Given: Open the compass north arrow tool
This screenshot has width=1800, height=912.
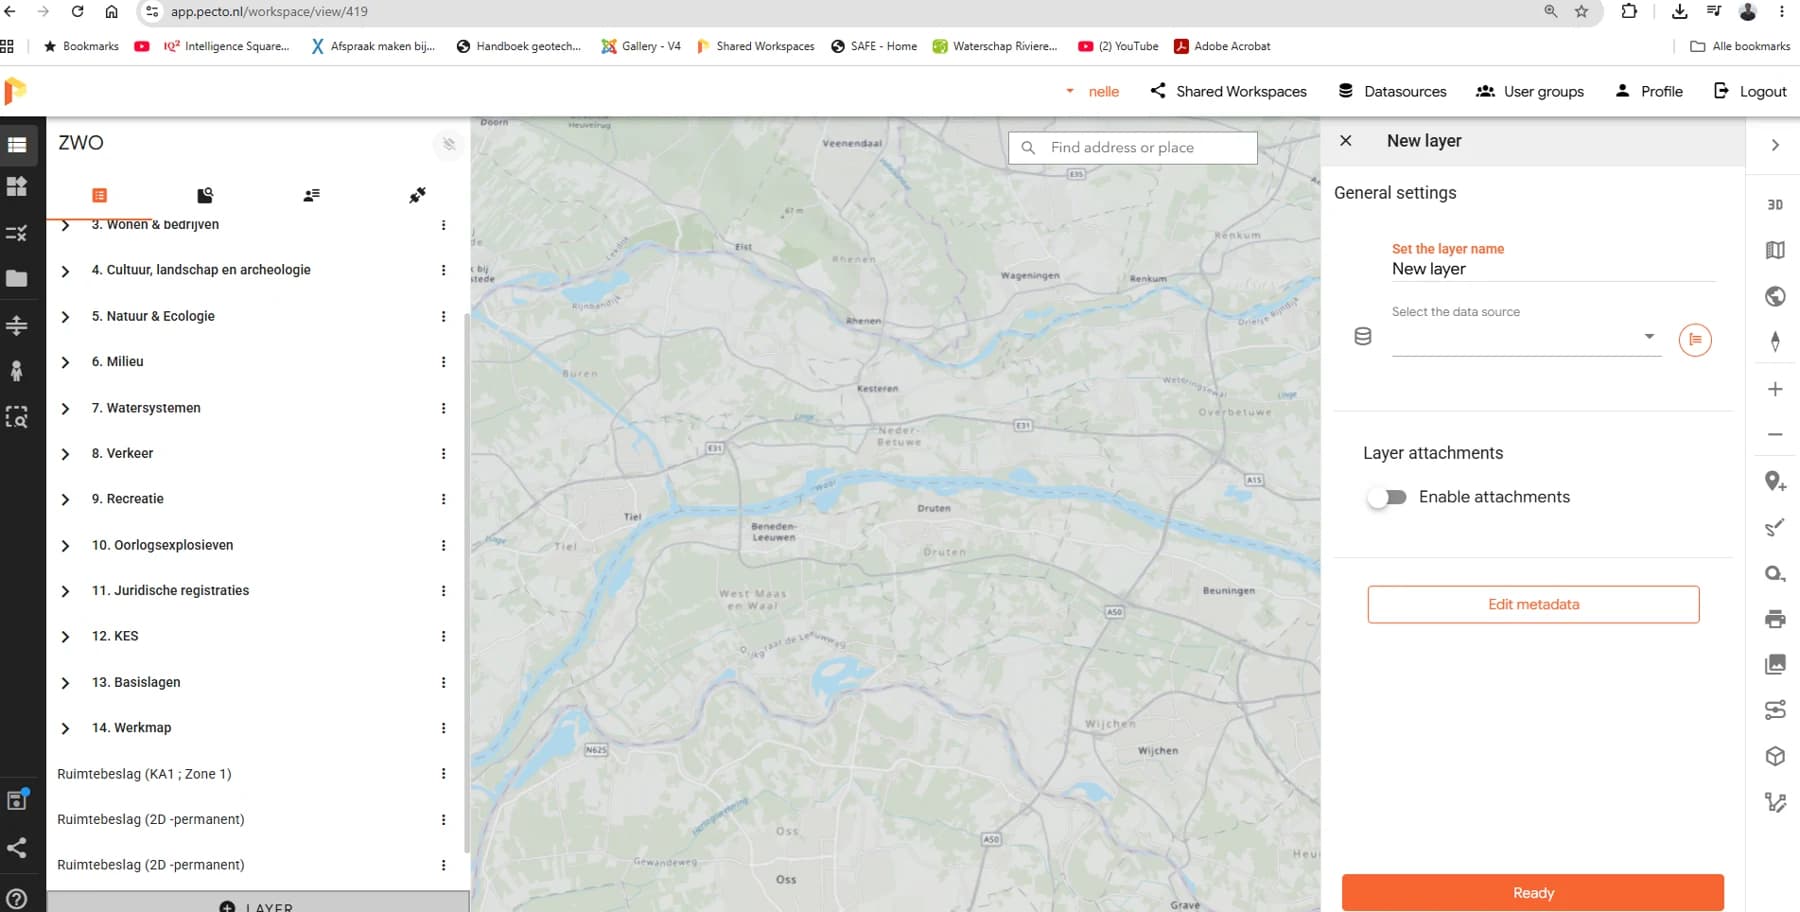Looking at the screenshot, I should tap(1775, 341).
